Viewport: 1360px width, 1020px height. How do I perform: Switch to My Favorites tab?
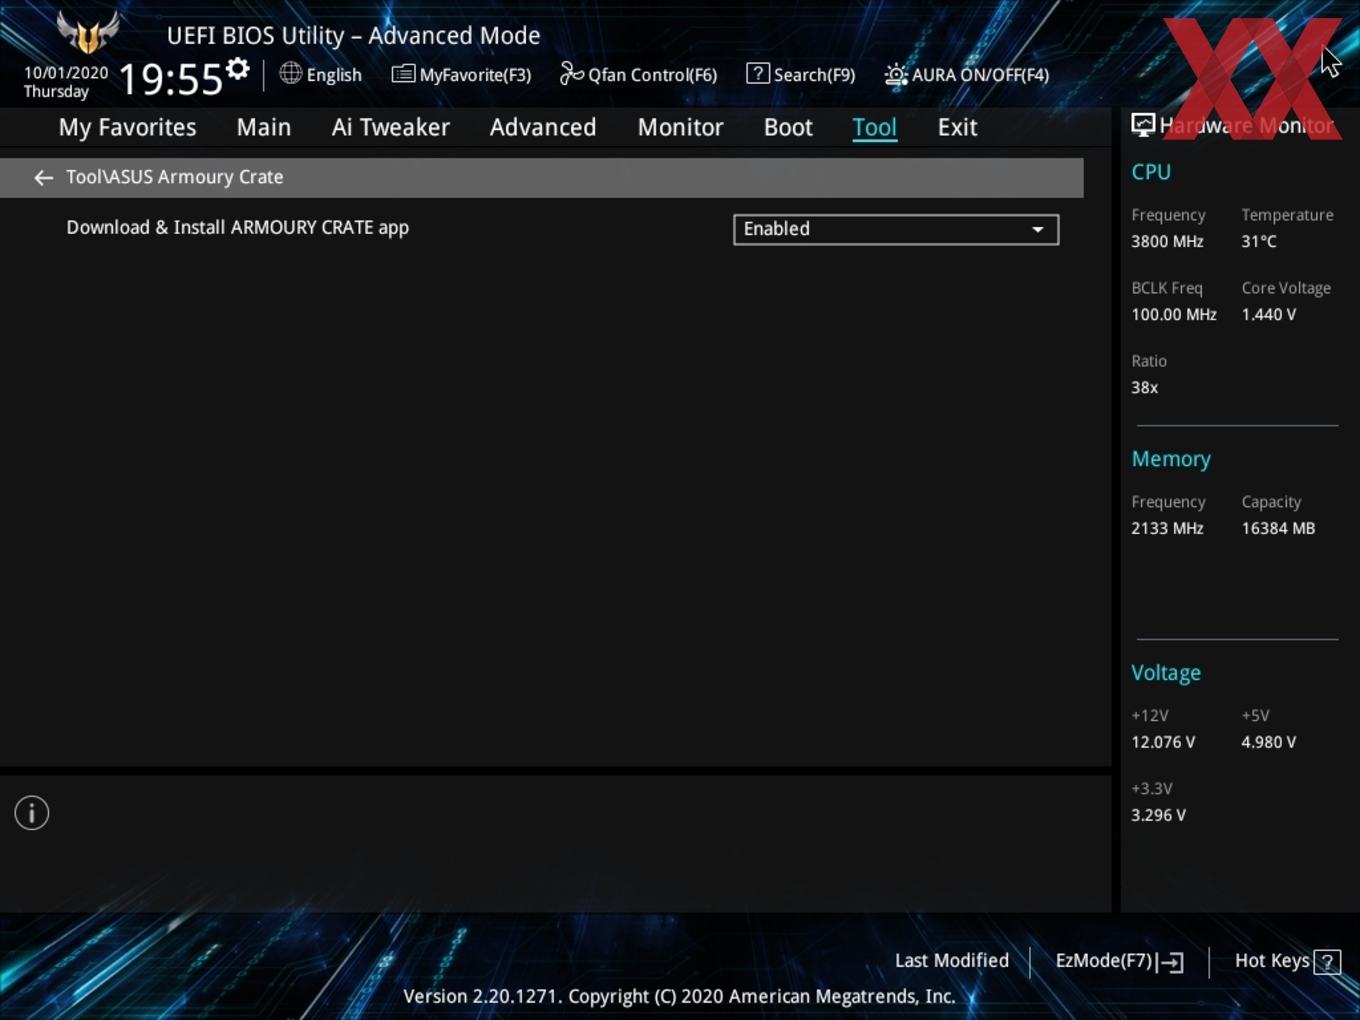pos(127,127)
